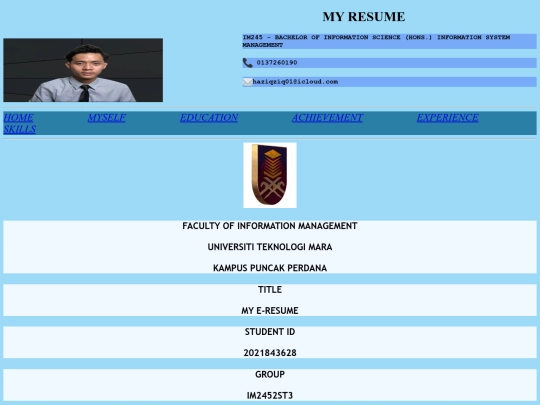Click UNIVERSITI TEKNOLOGI MARA text
The height and width of the screenshot is (405, 540).
tap(270, 247)
